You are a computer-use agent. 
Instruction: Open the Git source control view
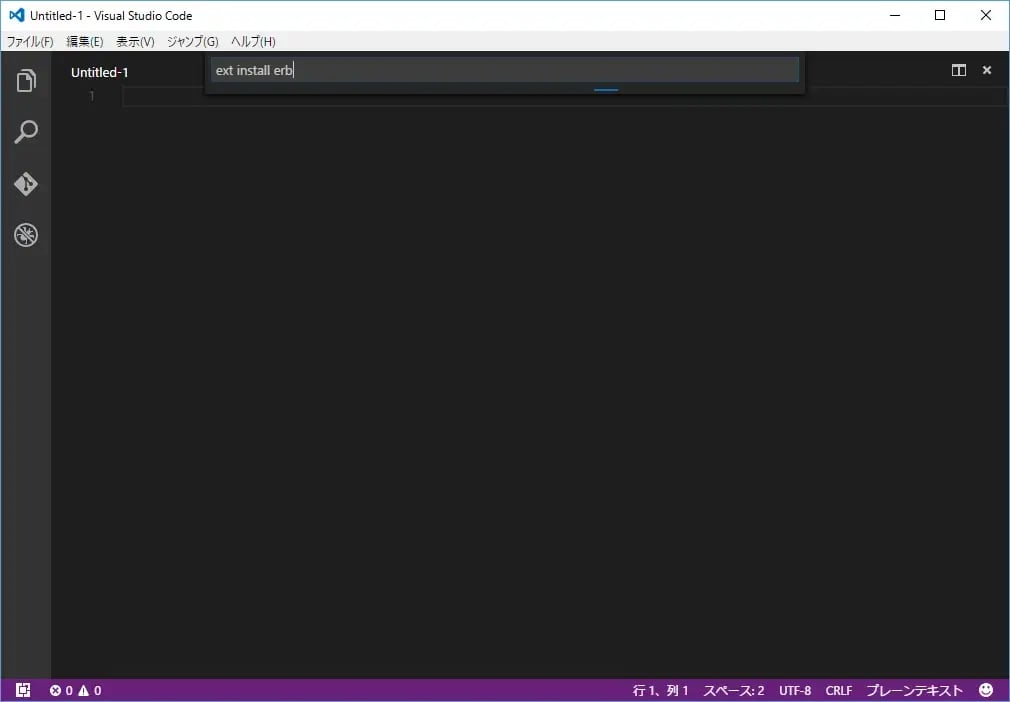[x=26, y=184]
